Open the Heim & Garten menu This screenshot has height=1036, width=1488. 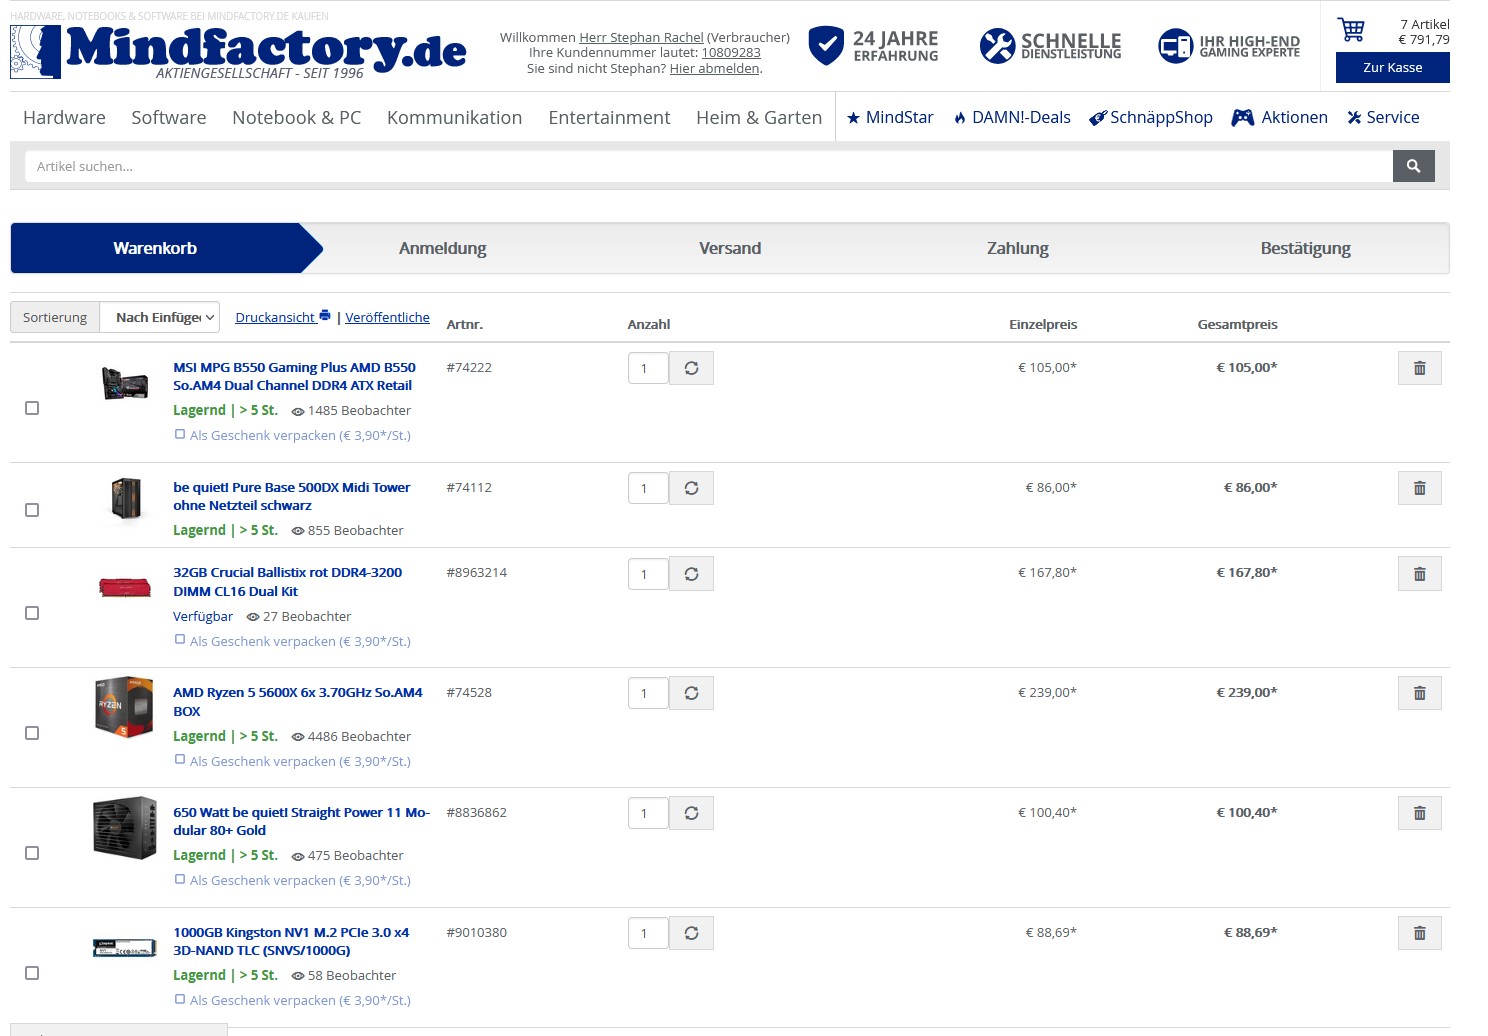(x=759, y=117)
